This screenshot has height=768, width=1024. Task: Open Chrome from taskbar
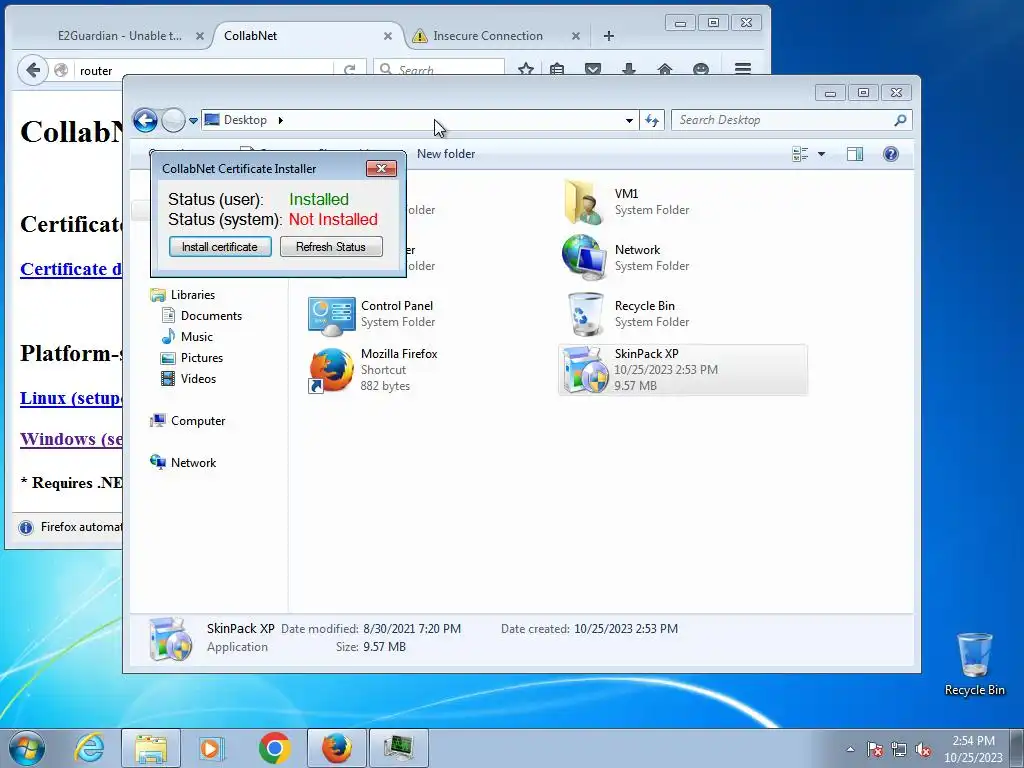click(275, 748)
